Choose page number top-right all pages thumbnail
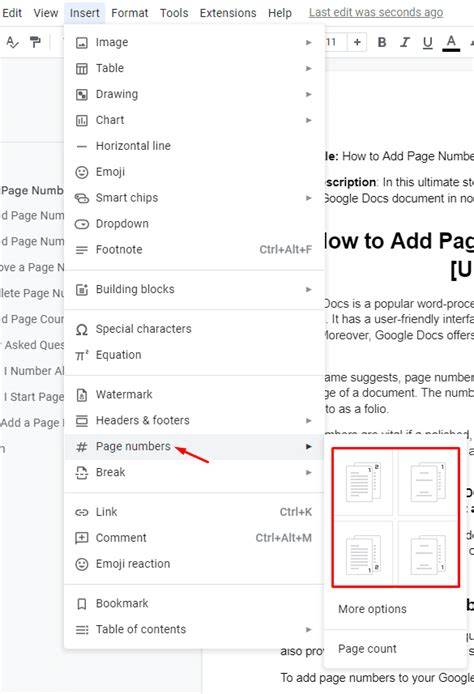The height and width of the screenshot is (694, 474). [x=362, y=482]
